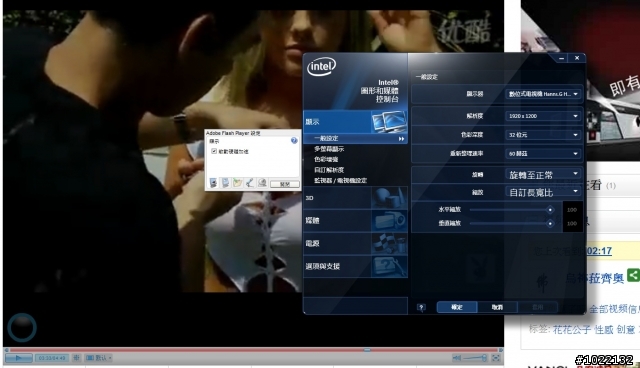This screenshot has width=640, height=368.
Task: Open the video player settings gear icon
Action: coord(76,358)
